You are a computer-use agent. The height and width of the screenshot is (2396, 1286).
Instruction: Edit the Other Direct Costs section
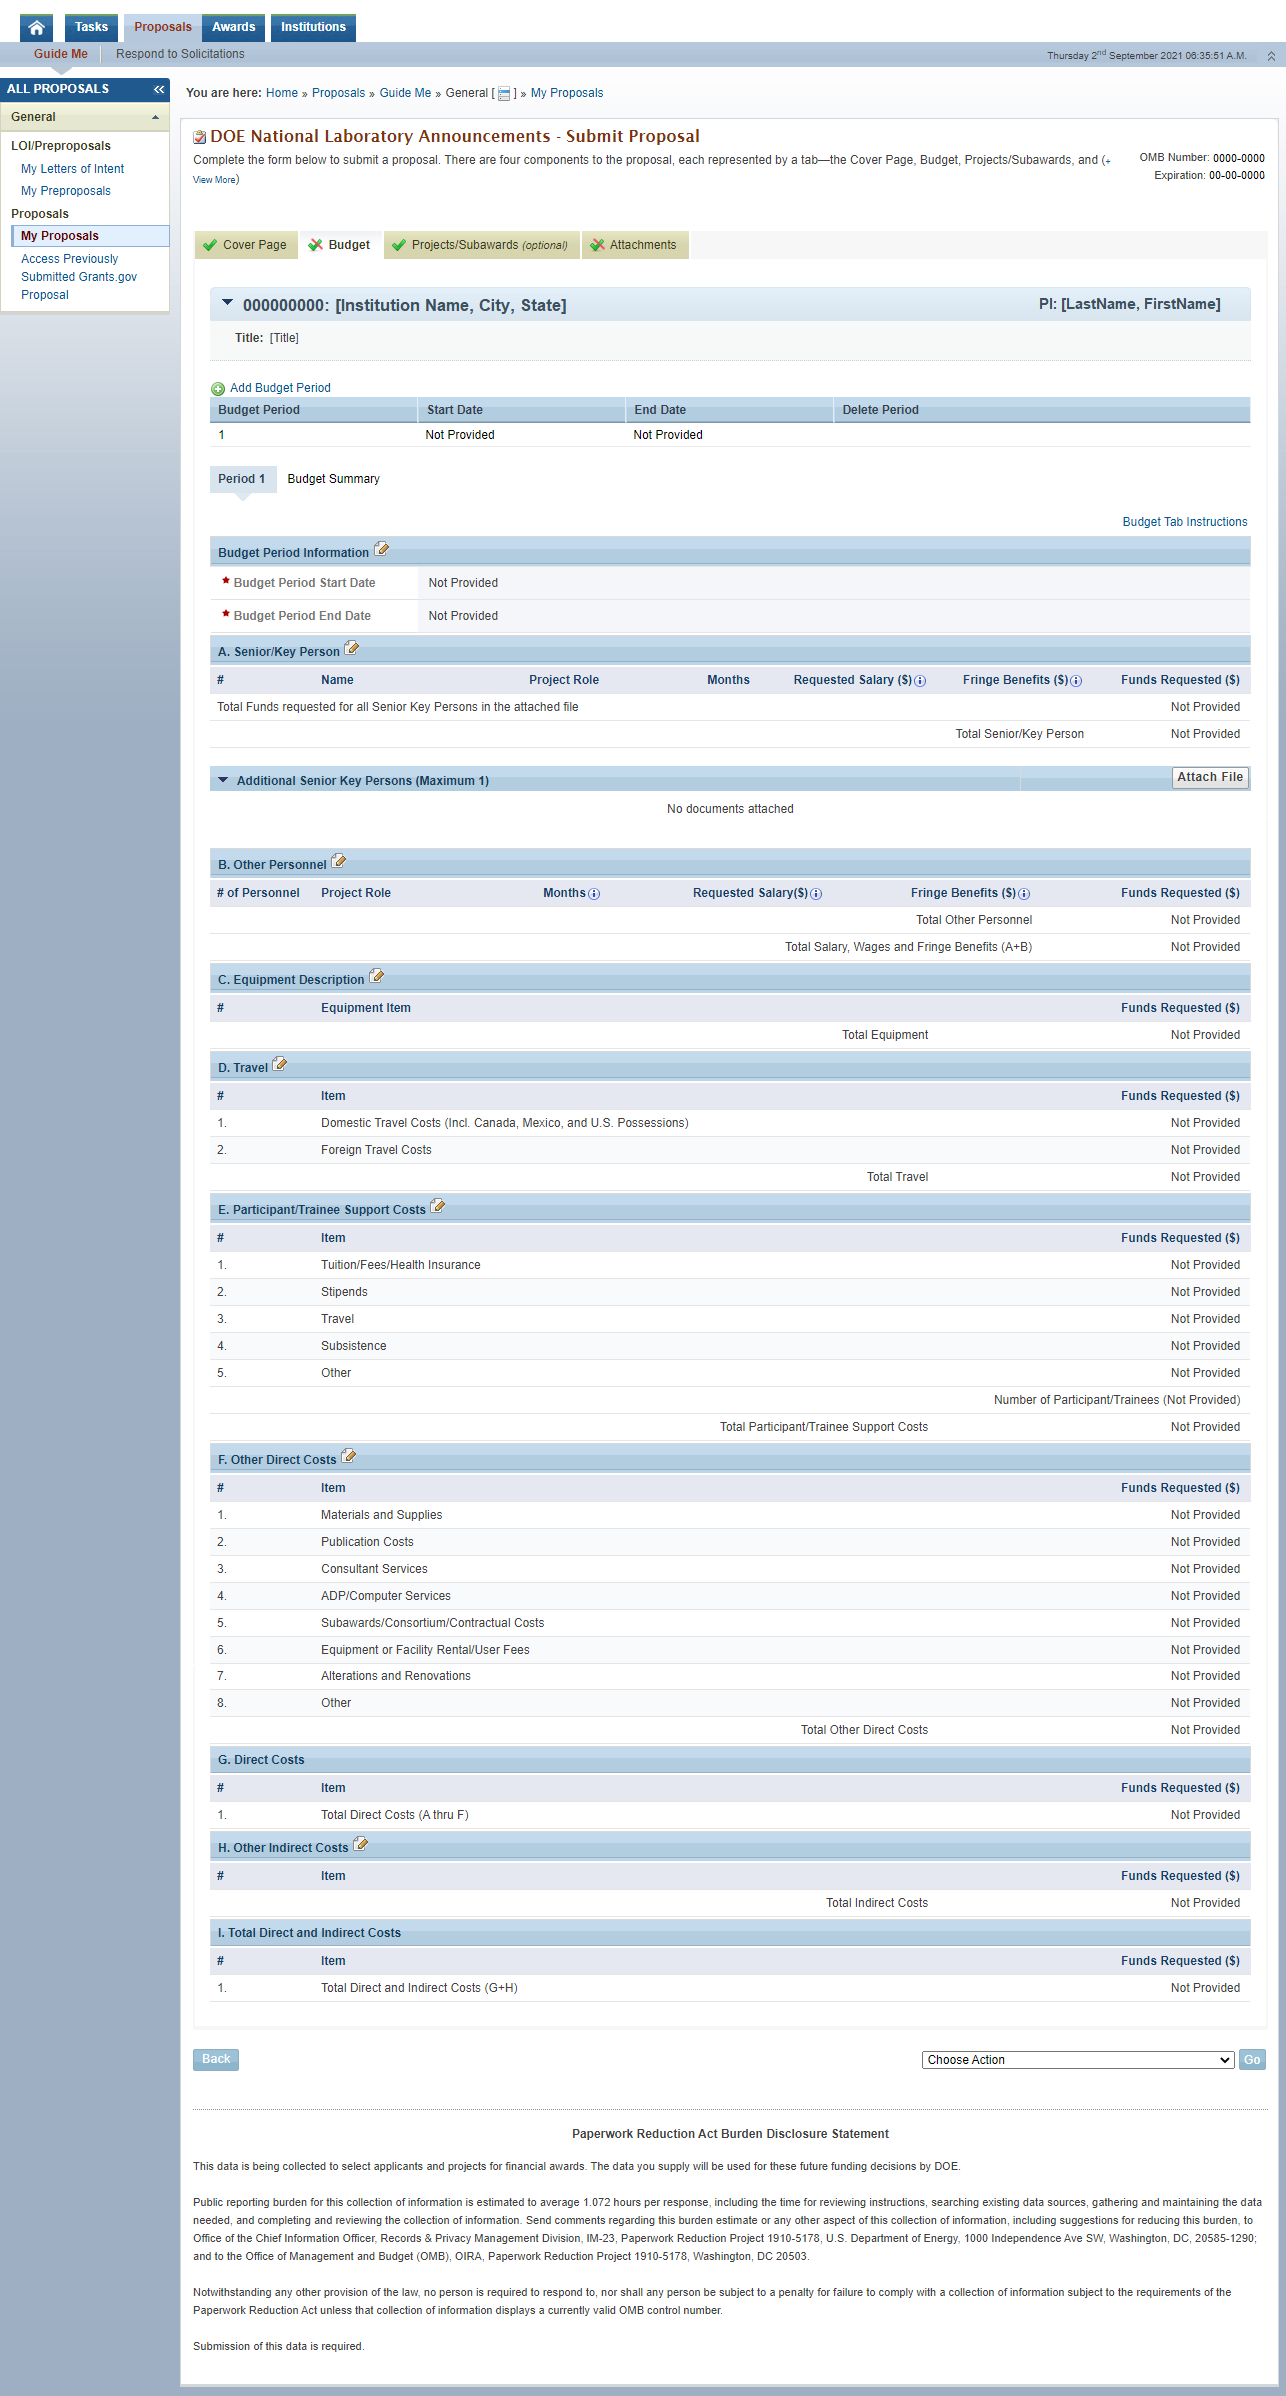pos(349,1457)
